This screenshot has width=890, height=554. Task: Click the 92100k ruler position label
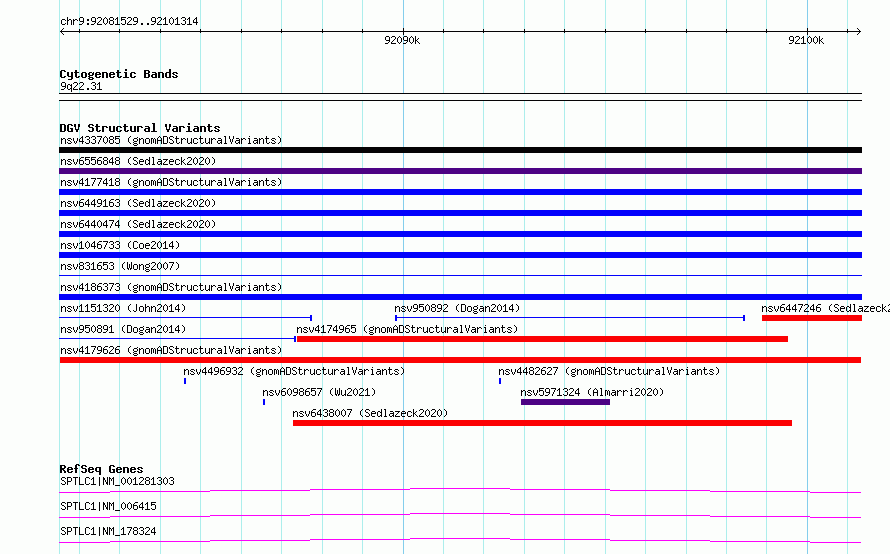pos(806,40)
